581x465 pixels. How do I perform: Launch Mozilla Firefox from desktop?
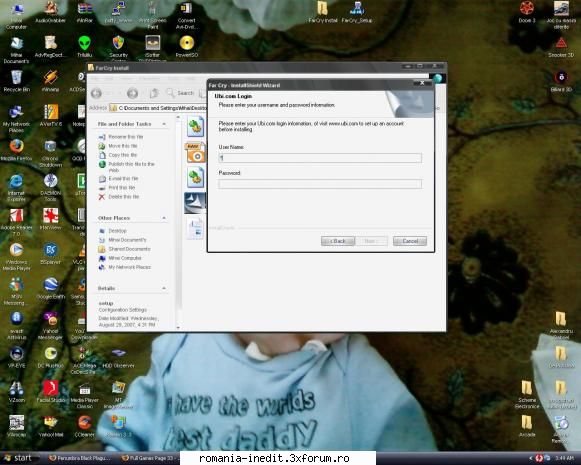[16, 146]
